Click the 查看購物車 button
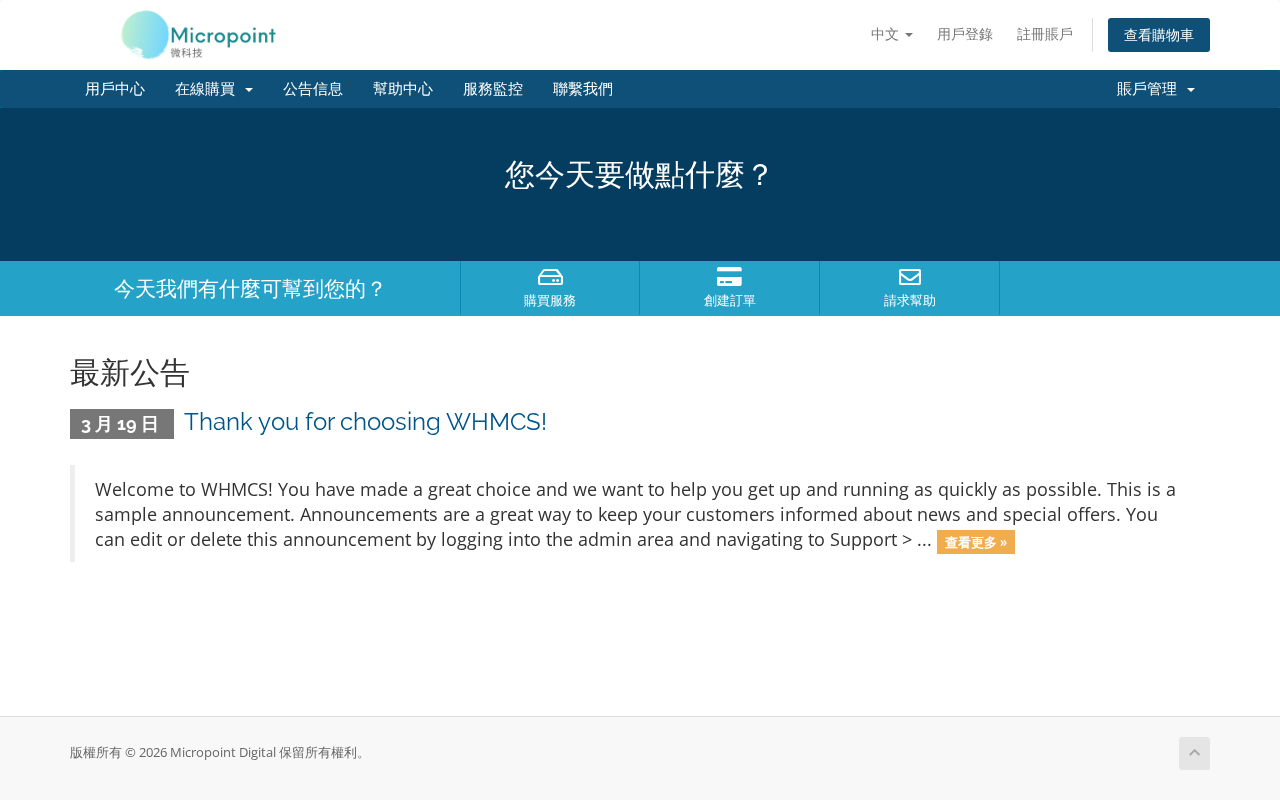 [x=1159, y=35]
